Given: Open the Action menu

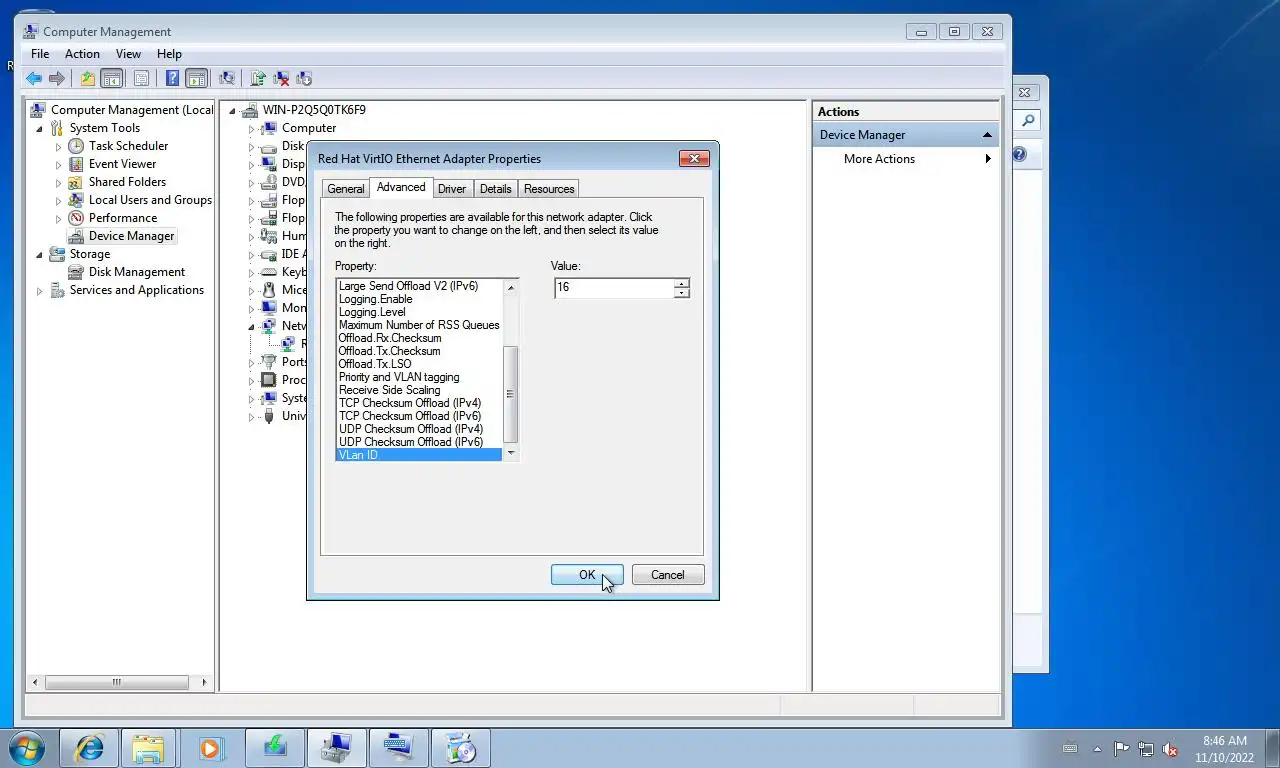Looking at the screenshot, I should 82,54.
